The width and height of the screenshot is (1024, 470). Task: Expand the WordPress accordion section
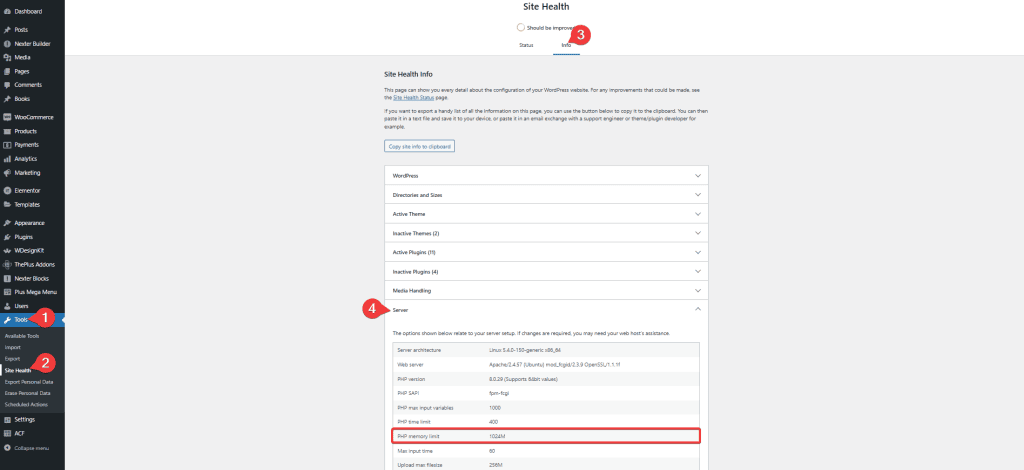(x=546, y=176)
